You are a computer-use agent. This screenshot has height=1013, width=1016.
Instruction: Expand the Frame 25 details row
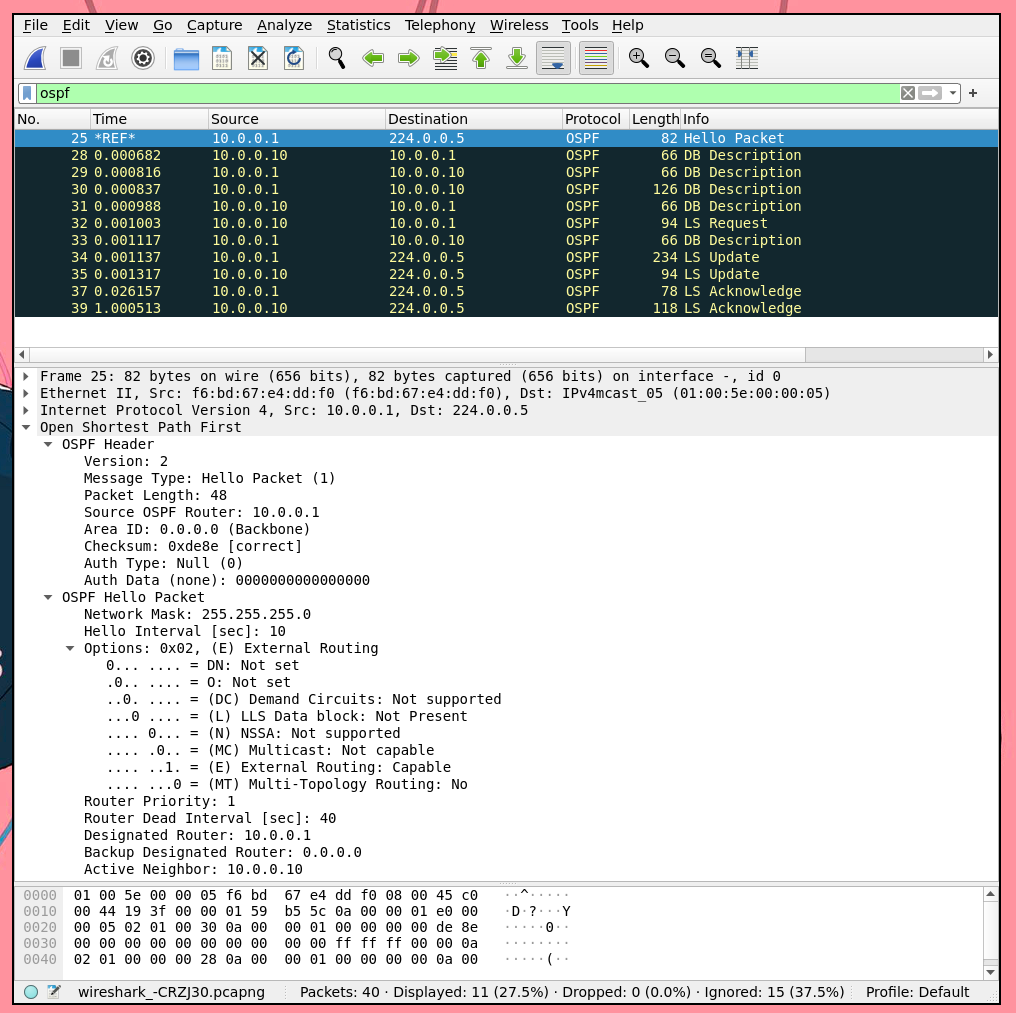(x=26, y=377)
